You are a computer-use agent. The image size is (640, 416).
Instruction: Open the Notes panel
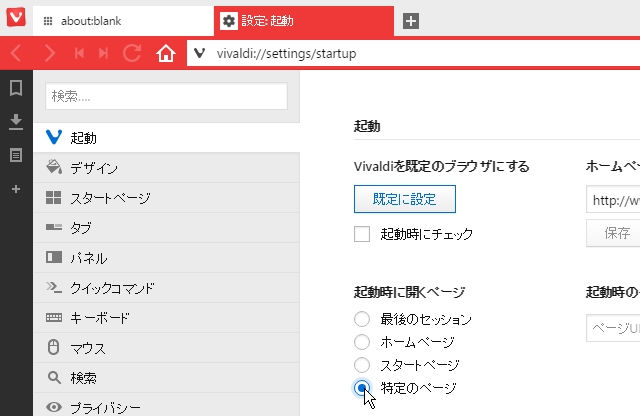[x=16, y=155]
